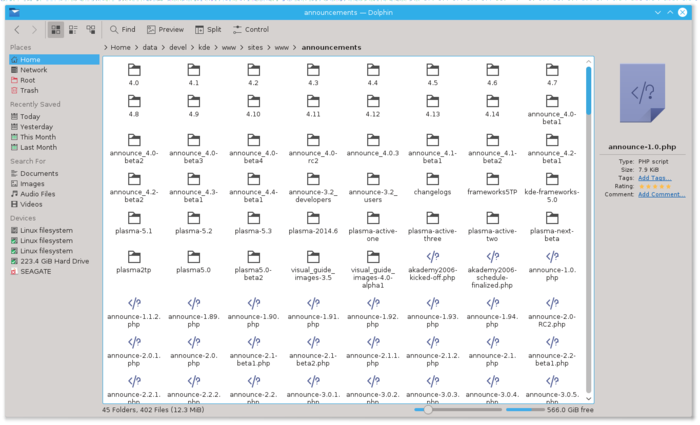Expand the arrow before announcements breadcrumb
This screenshot has width=700, height=425.
click(x=295, y=47)
